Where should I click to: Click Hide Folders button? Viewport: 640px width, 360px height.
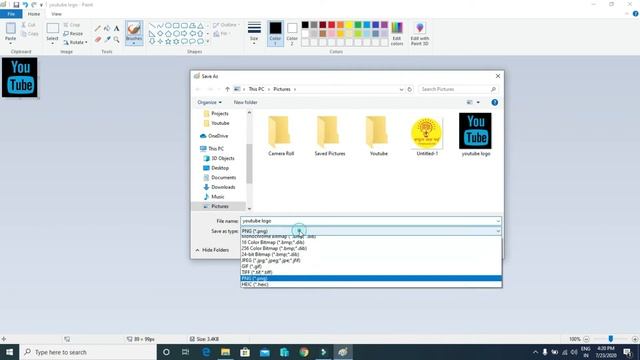[212, 250]
